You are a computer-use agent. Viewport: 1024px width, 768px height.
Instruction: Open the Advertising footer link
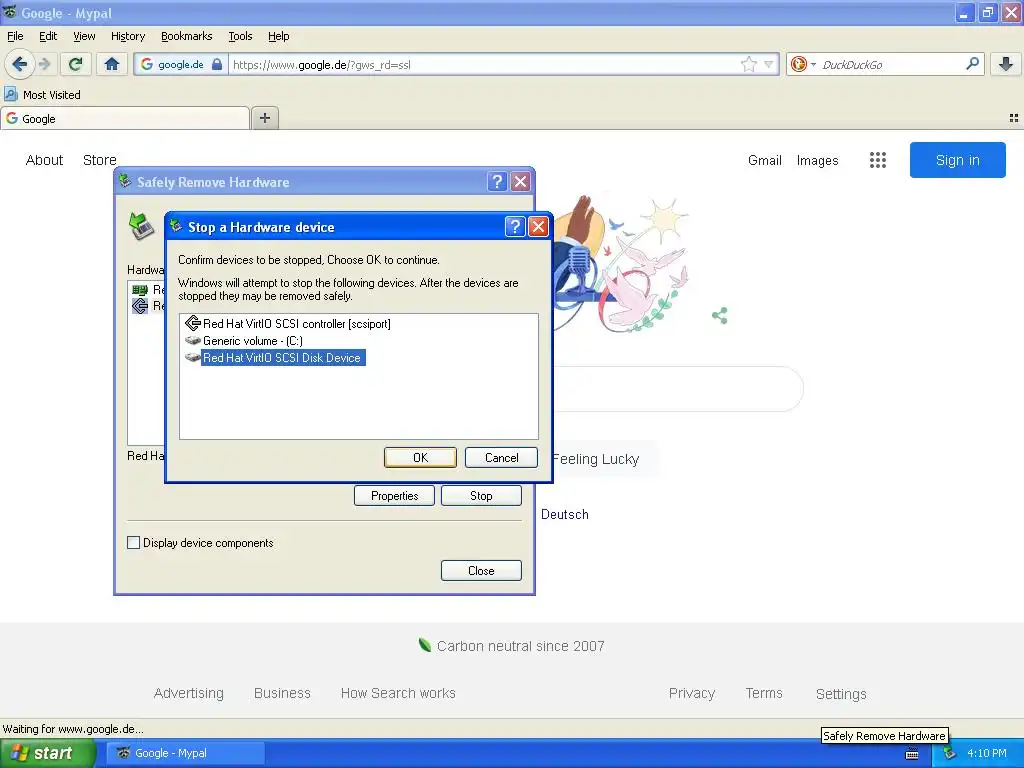point(189,694)
